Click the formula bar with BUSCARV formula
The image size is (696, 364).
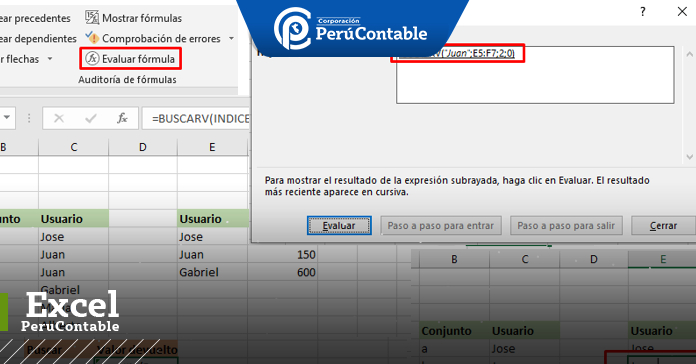point(196,119)
